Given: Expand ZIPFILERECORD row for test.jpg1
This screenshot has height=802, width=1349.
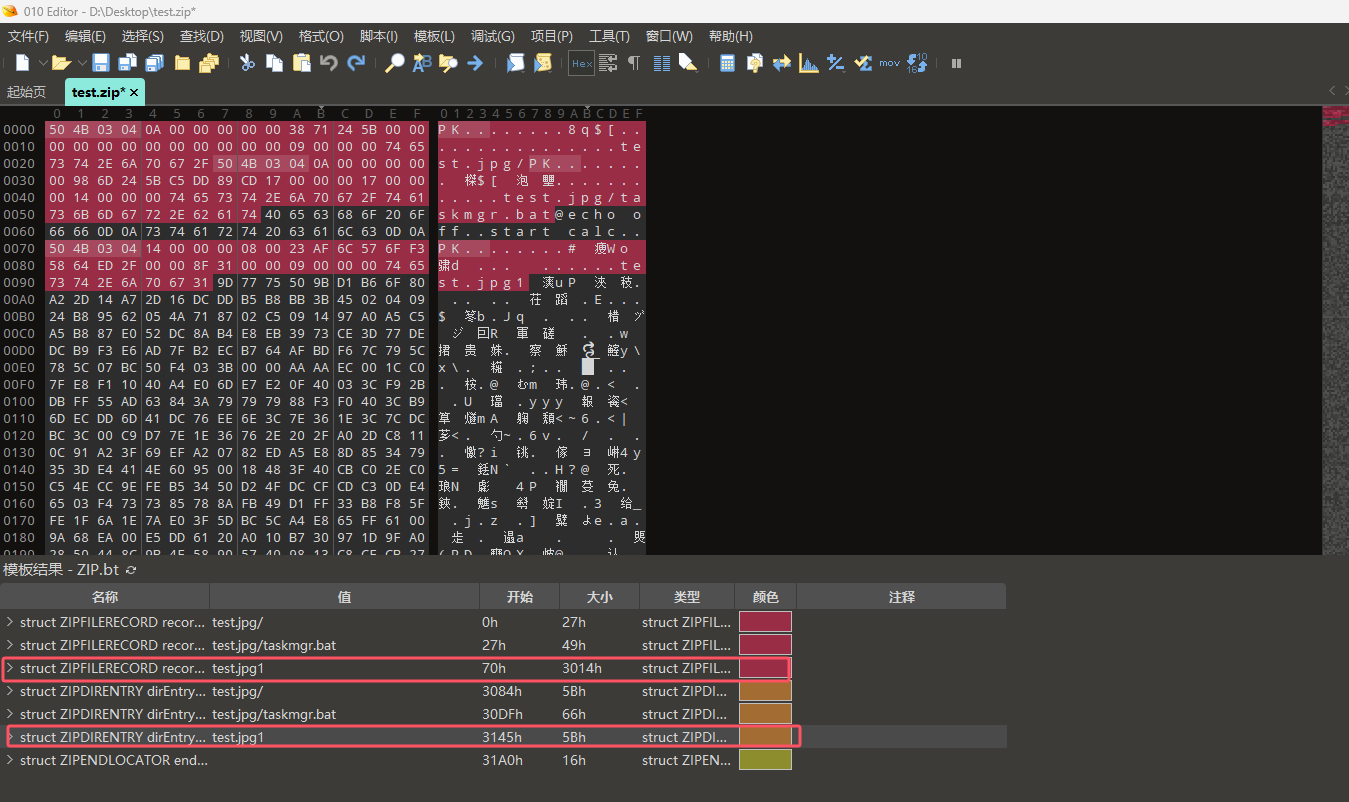Looking at the screenshot, I should (10, 668).
